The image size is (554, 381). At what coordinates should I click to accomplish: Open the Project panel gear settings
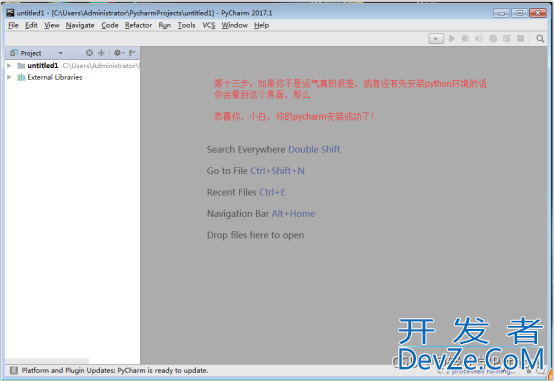[x=119, y=53]
